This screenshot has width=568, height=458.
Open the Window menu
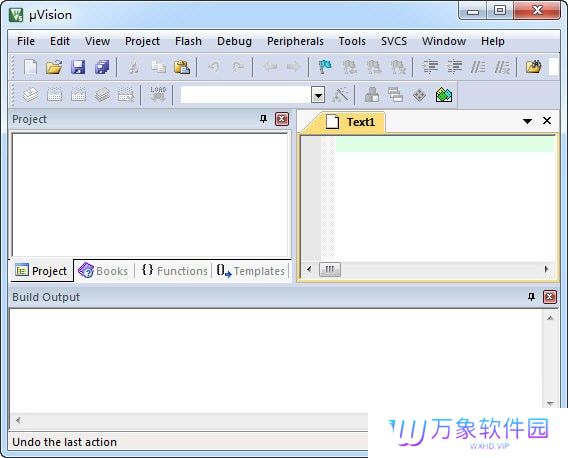(x=444, y=41)
